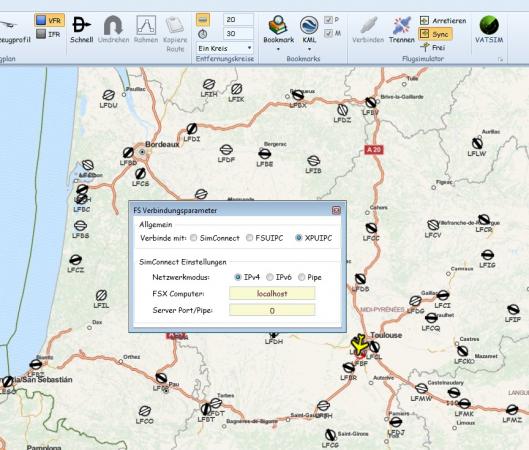
Task: Click the LFIF airport icon
Action: pos(513,309)
